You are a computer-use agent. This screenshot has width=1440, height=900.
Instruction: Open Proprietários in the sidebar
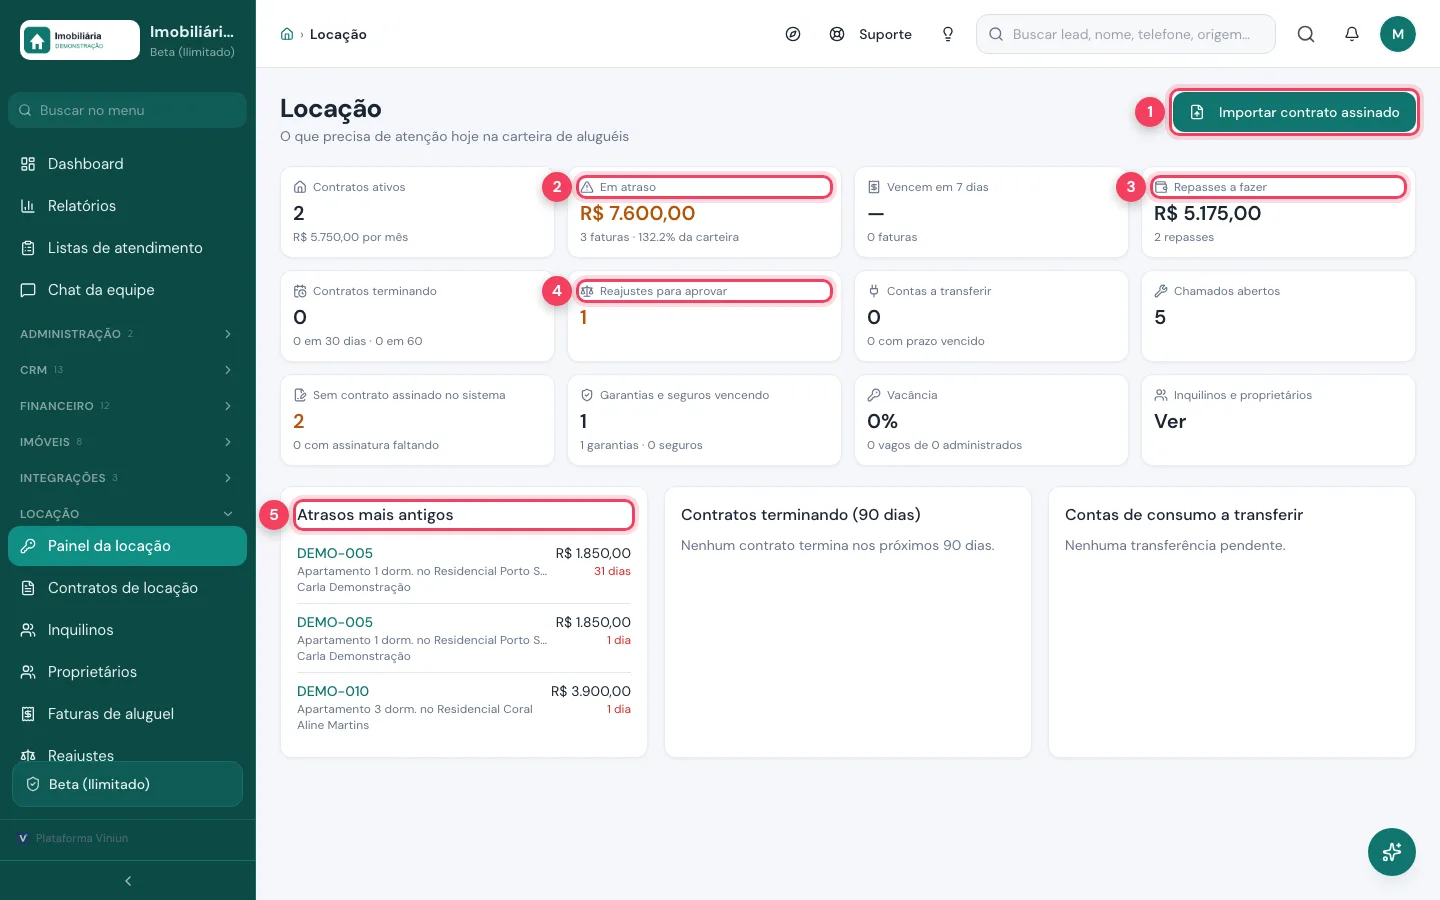click(127, 672)
